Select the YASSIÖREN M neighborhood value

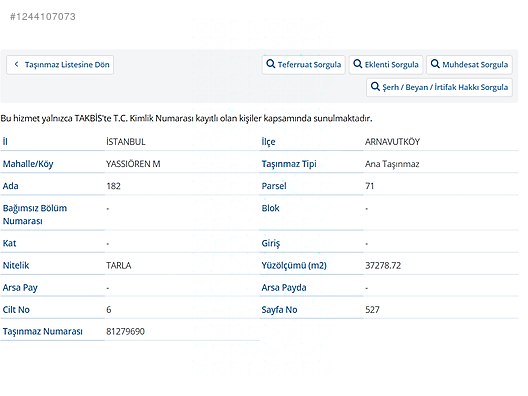(x=133, y=164)
